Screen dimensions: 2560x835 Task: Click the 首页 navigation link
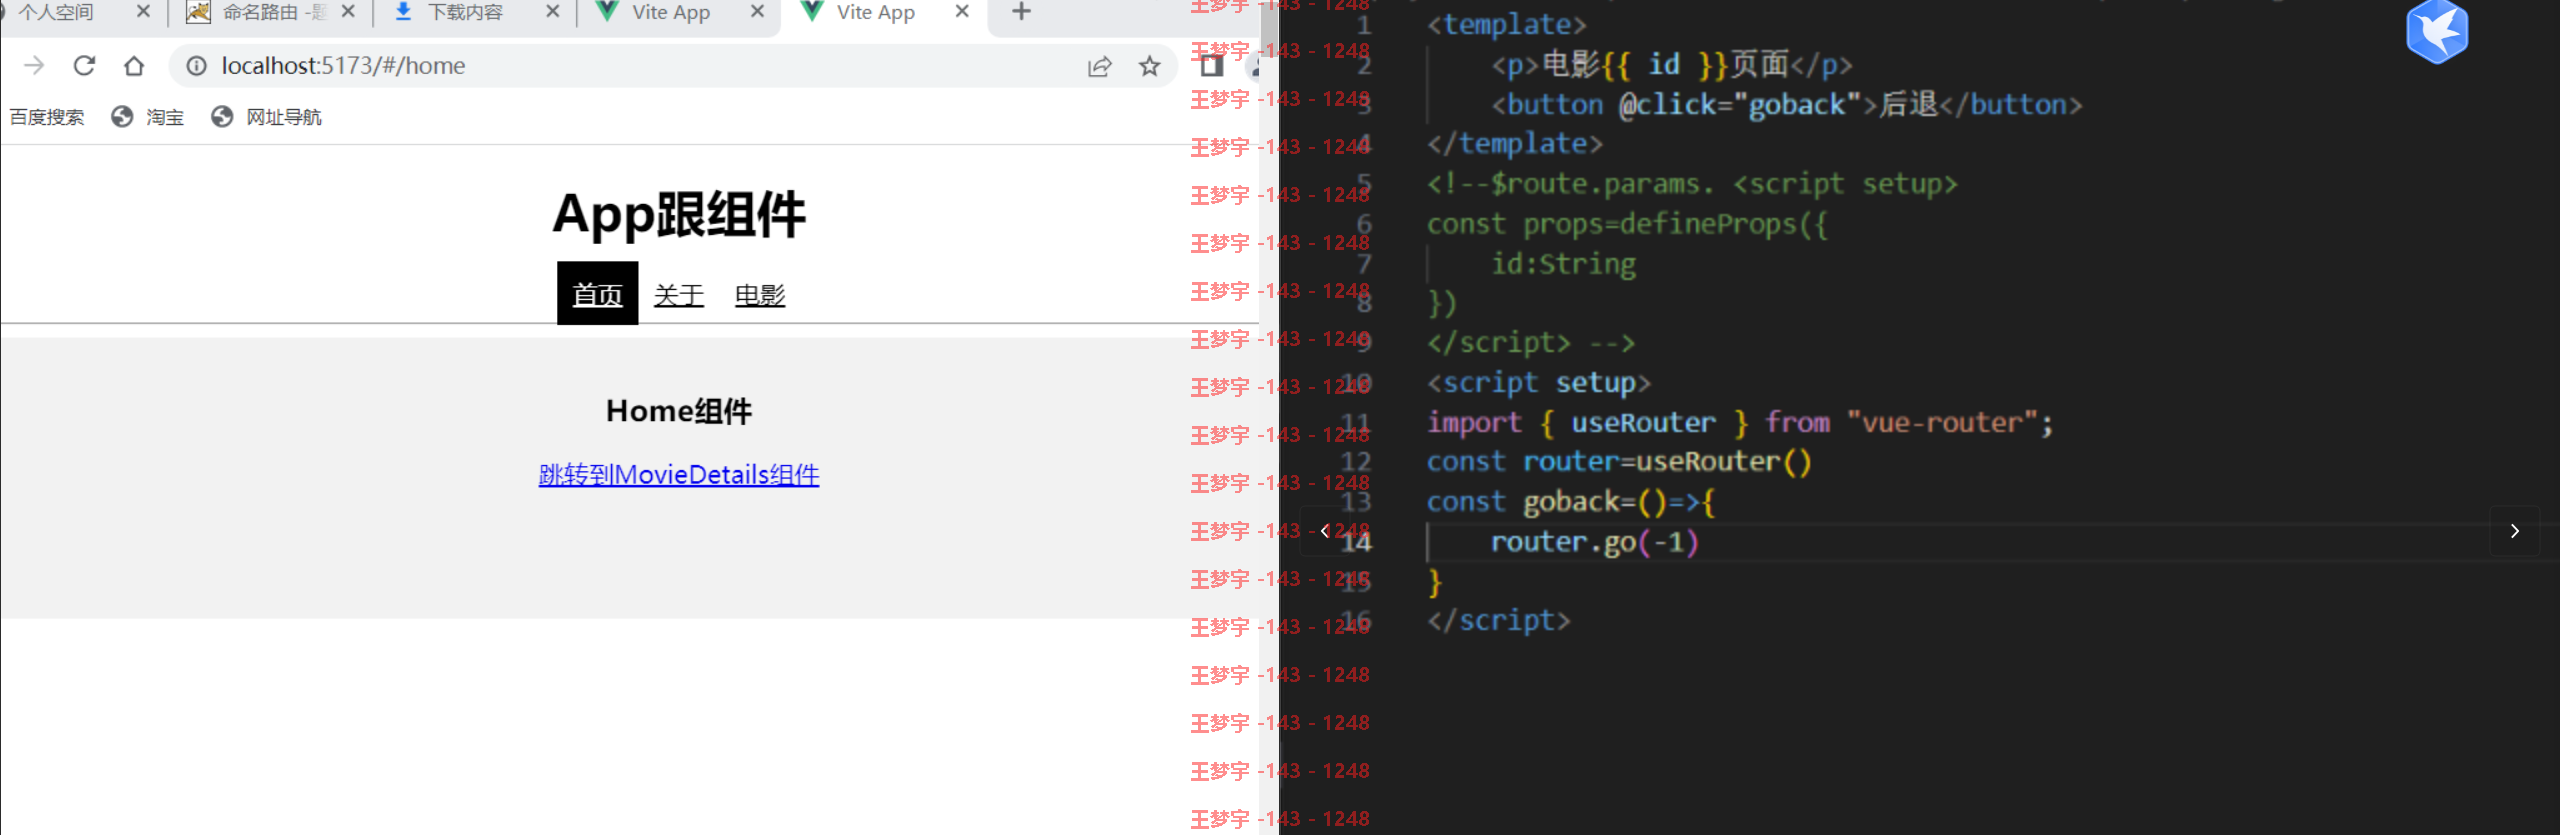(597, 294)
